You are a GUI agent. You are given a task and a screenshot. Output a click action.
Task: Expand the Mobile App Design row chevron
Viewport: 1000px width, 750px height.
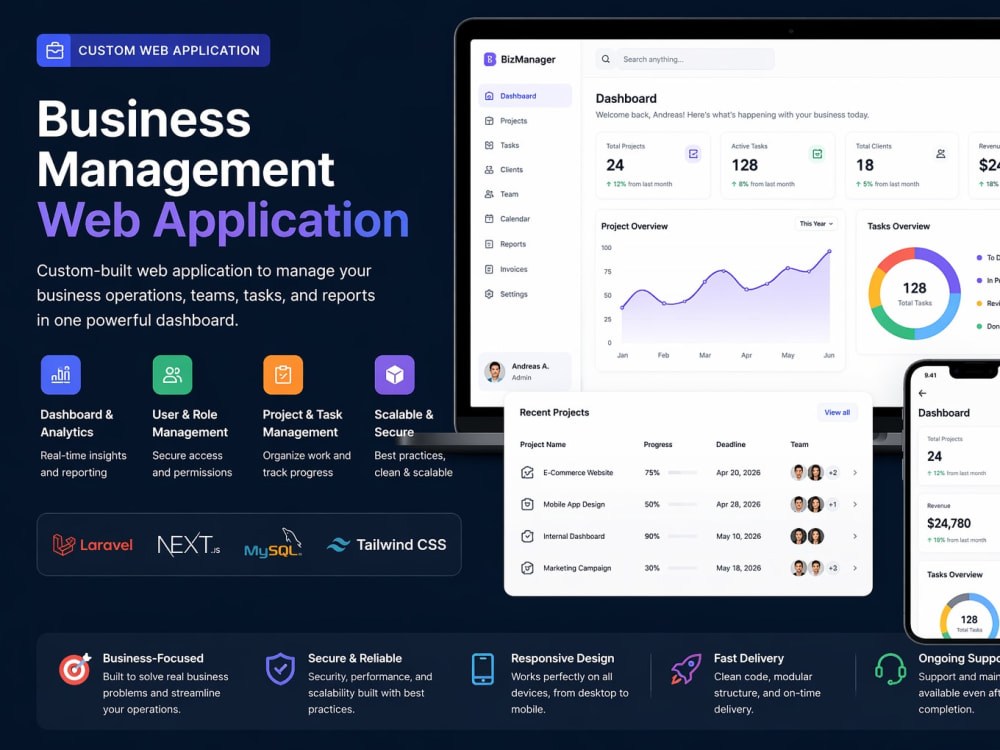(x=855, y=504)
